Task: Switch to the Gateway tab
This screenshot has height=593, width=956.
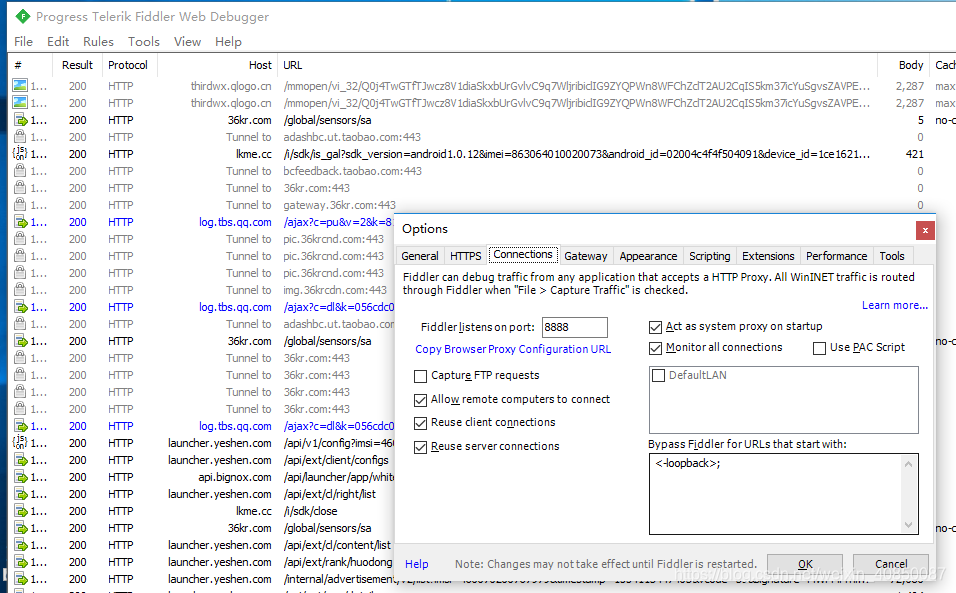Action: pyautogui.click(x=585, y=256)
